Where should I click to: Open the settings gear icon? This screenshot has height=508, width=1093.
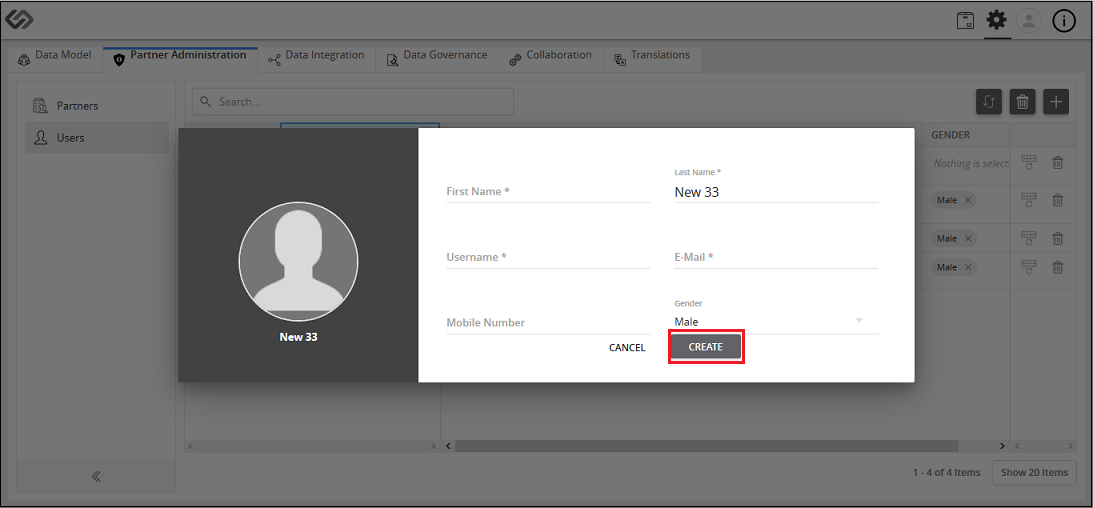(x=997, y=21)
